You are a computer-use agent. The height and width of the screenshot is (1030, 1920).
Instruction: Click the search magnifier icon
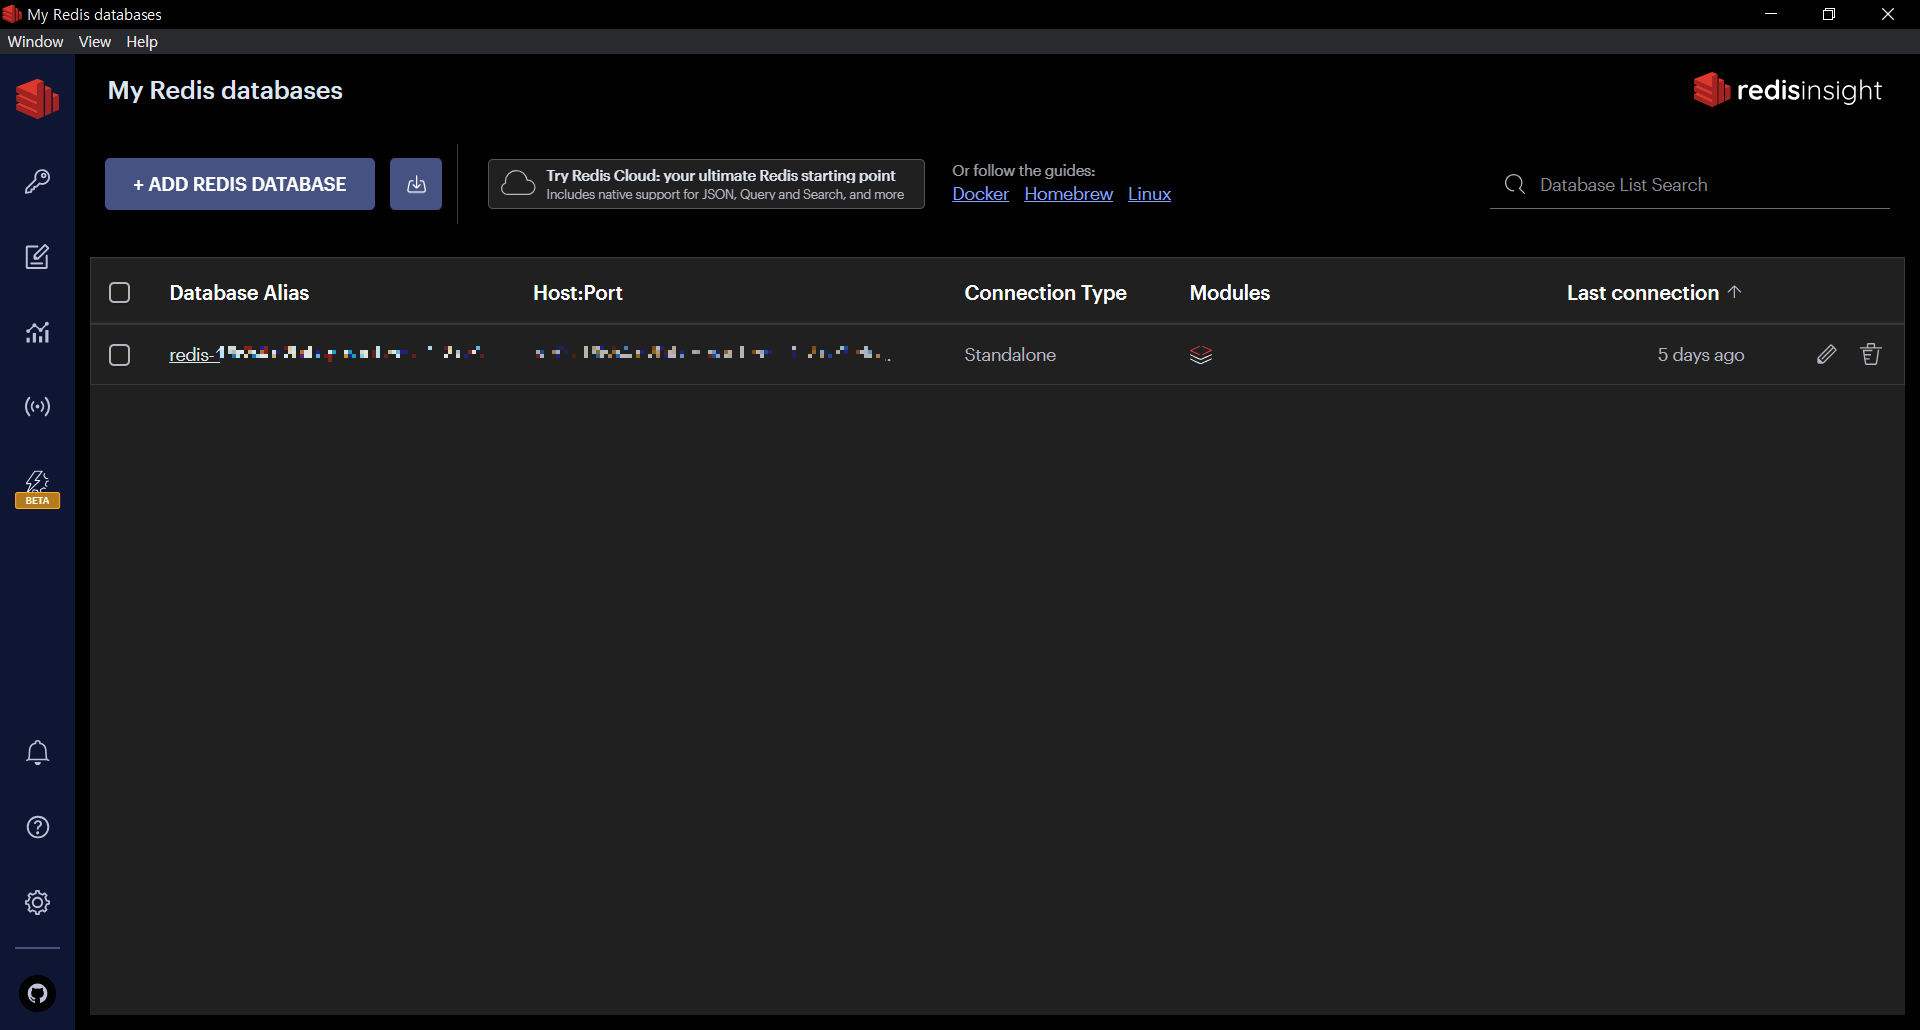[1514, 185]
